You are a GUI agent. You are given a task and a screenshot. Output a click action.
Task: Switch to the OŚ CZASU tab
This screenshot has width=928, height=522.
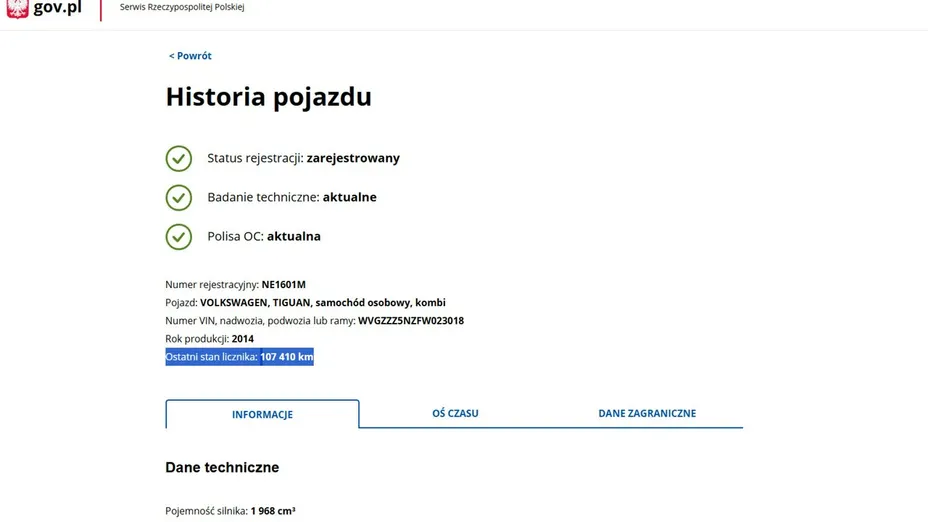click(x=455, y=413)
